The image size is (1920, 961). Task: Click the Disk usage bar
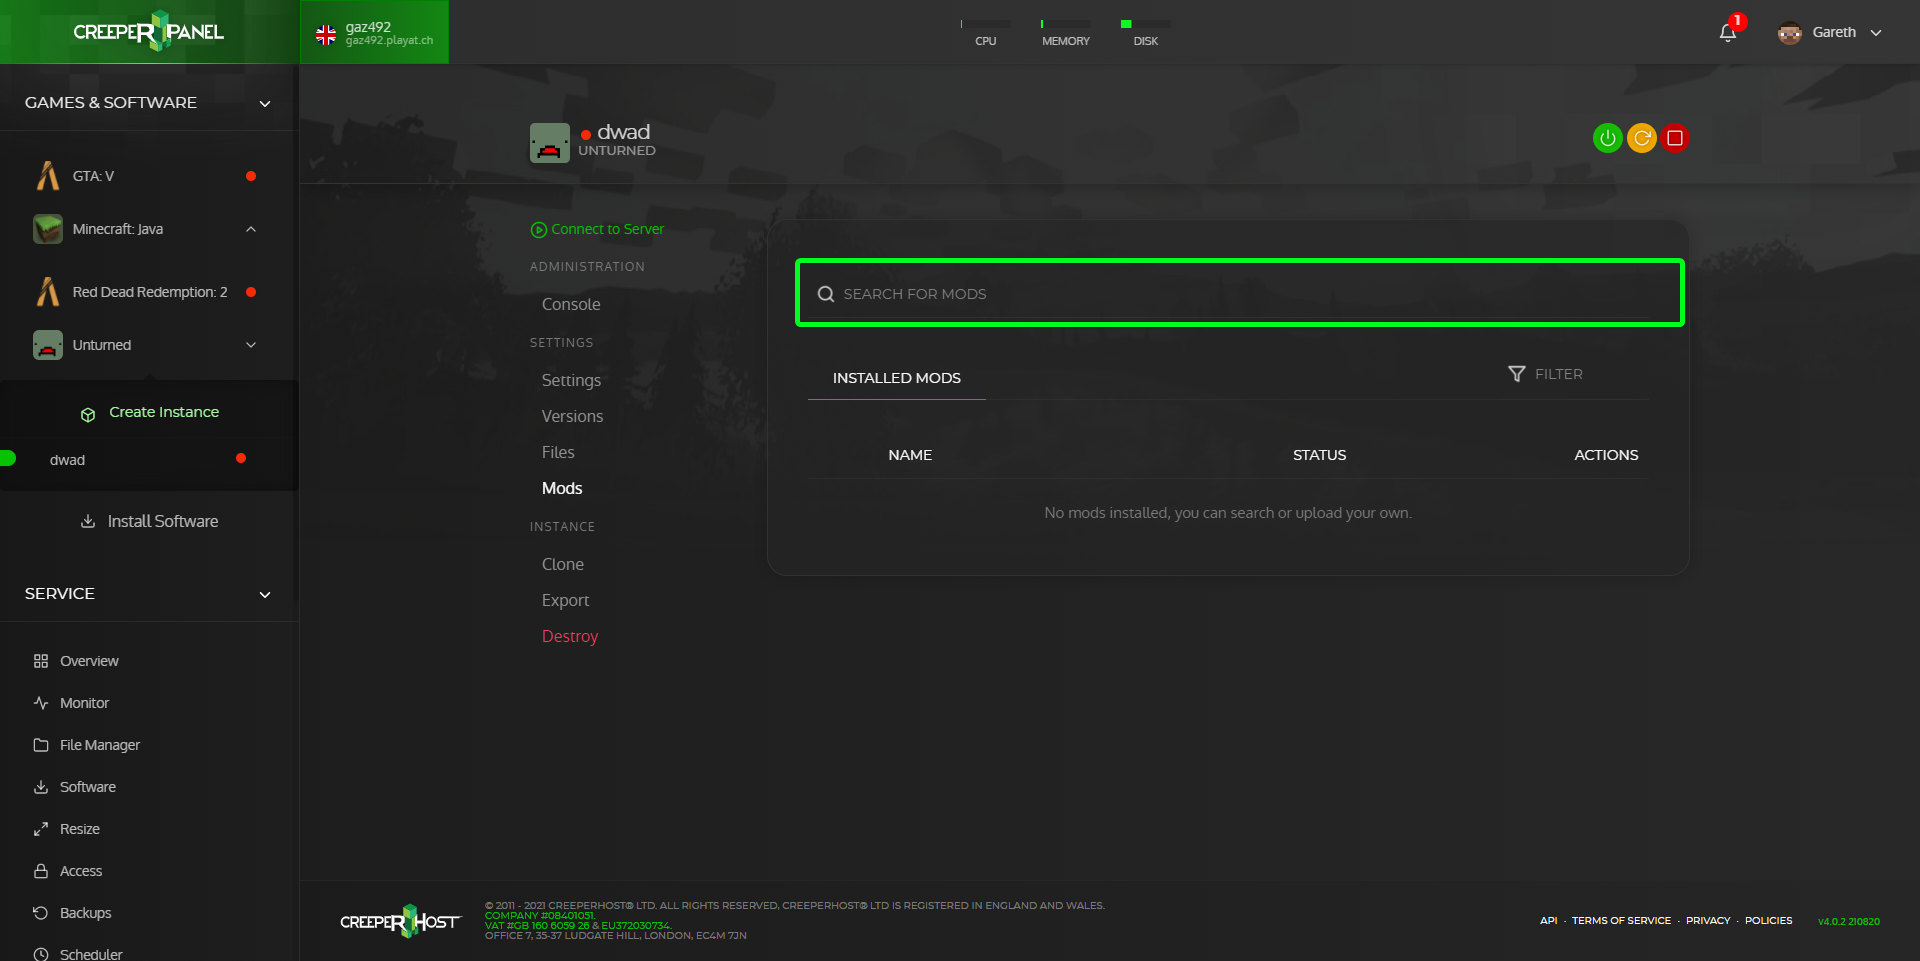(1145, 24)
